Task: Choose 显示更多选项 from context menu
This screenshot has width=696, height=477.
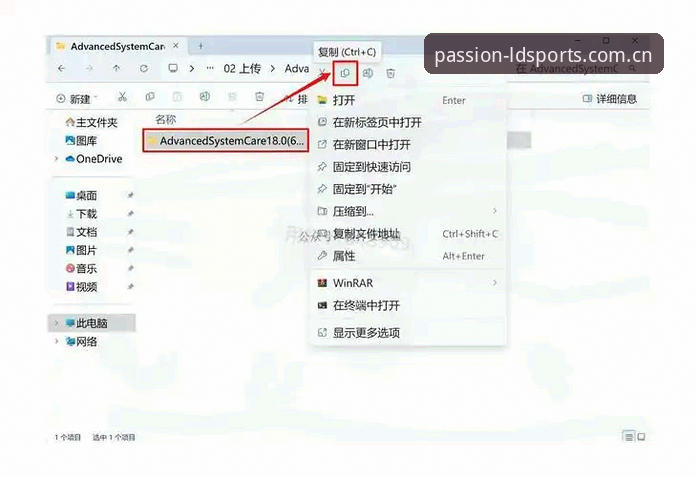Action: coord(408,332)
